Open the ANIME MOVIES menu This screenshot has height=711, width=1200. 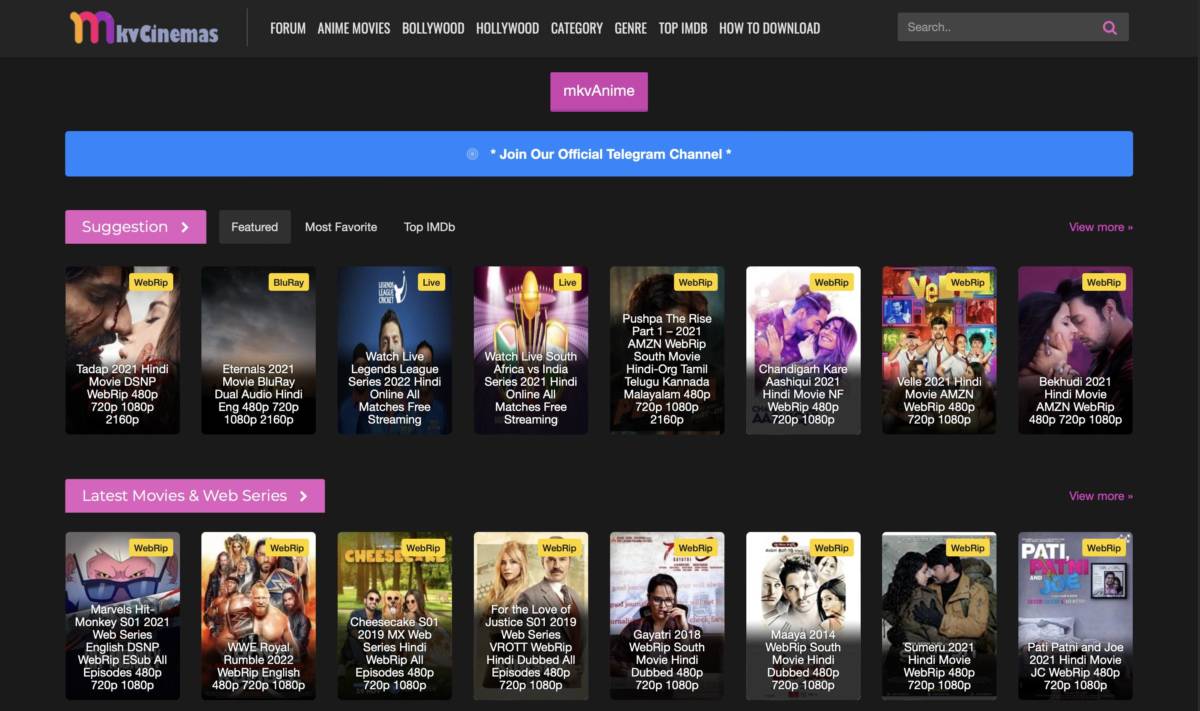354,28
